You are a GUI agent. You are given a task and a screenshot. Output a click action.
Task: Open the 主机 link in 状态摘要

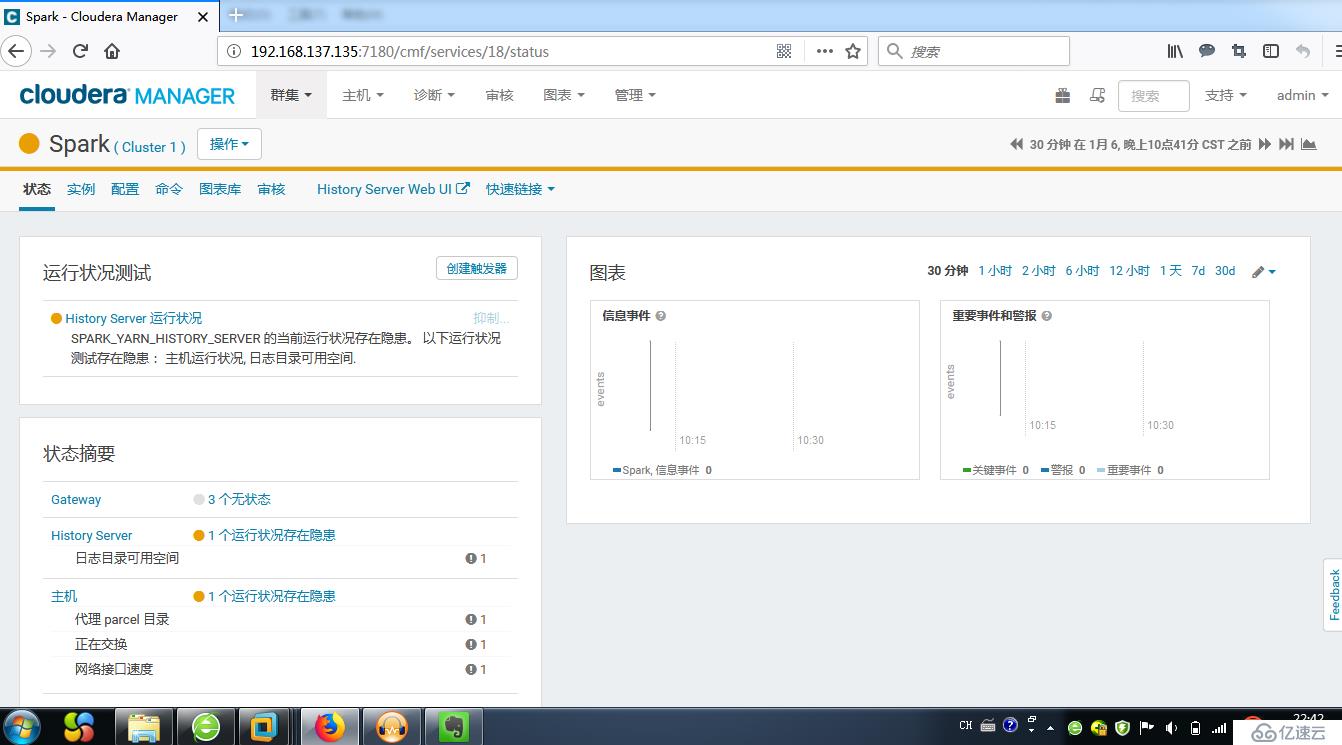[x=64, y=596]
